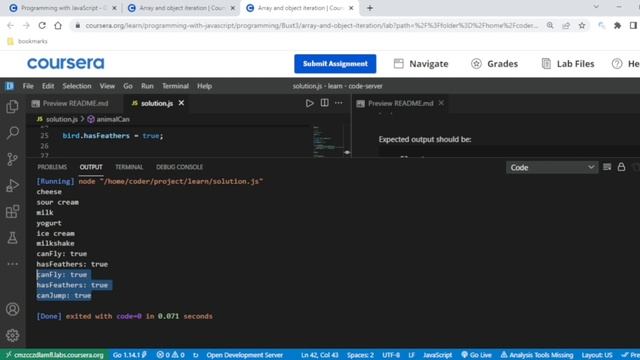640x360 pixels.
Task: Click the Submit Assignment button
Action: (x=335, y=64)
